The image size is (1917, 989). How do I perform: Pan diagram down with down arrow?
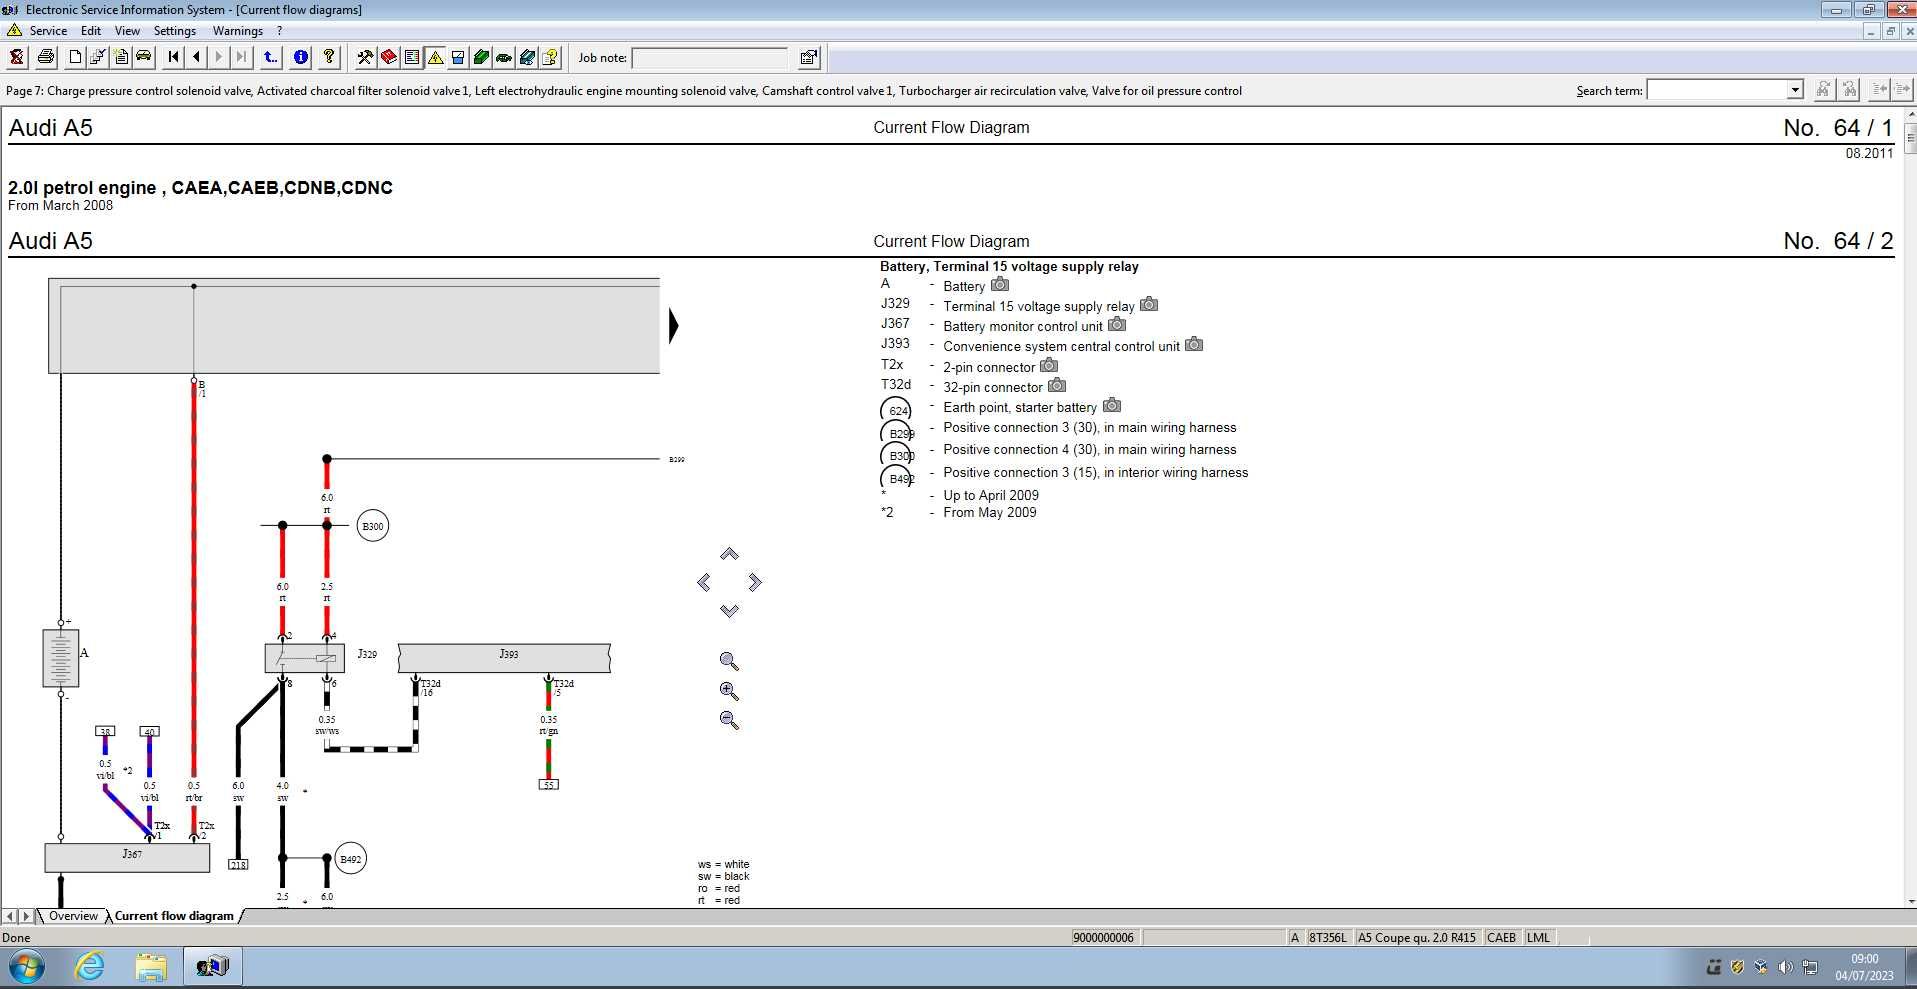coord(729,610)
